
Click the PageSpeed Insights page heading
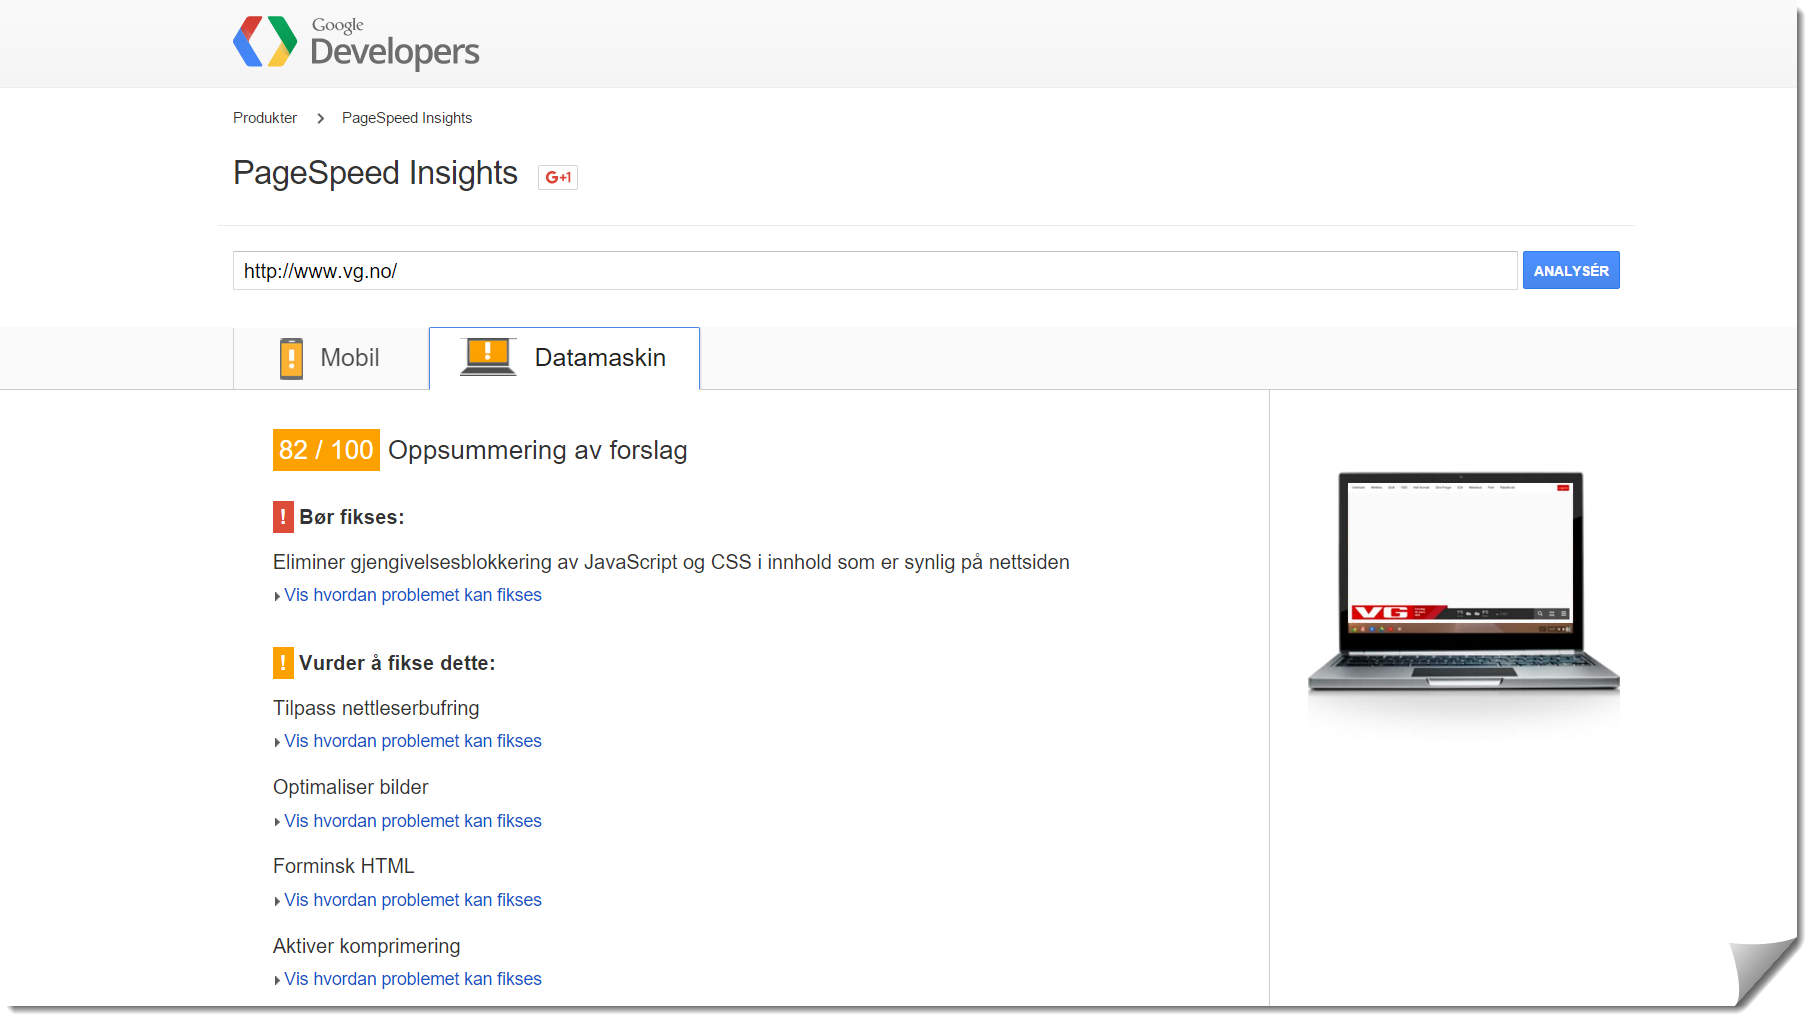(375, 173)
